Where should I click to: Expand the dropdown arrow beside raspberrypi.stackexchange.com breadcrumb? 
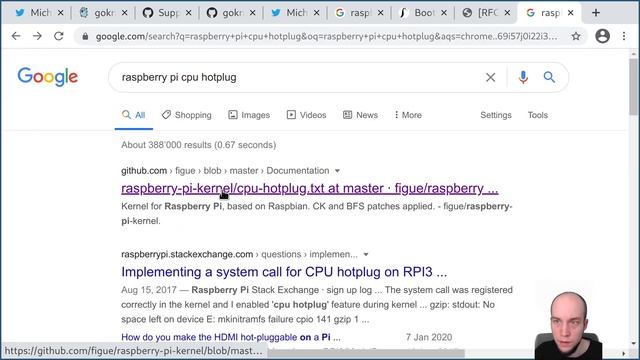(366, 255)
